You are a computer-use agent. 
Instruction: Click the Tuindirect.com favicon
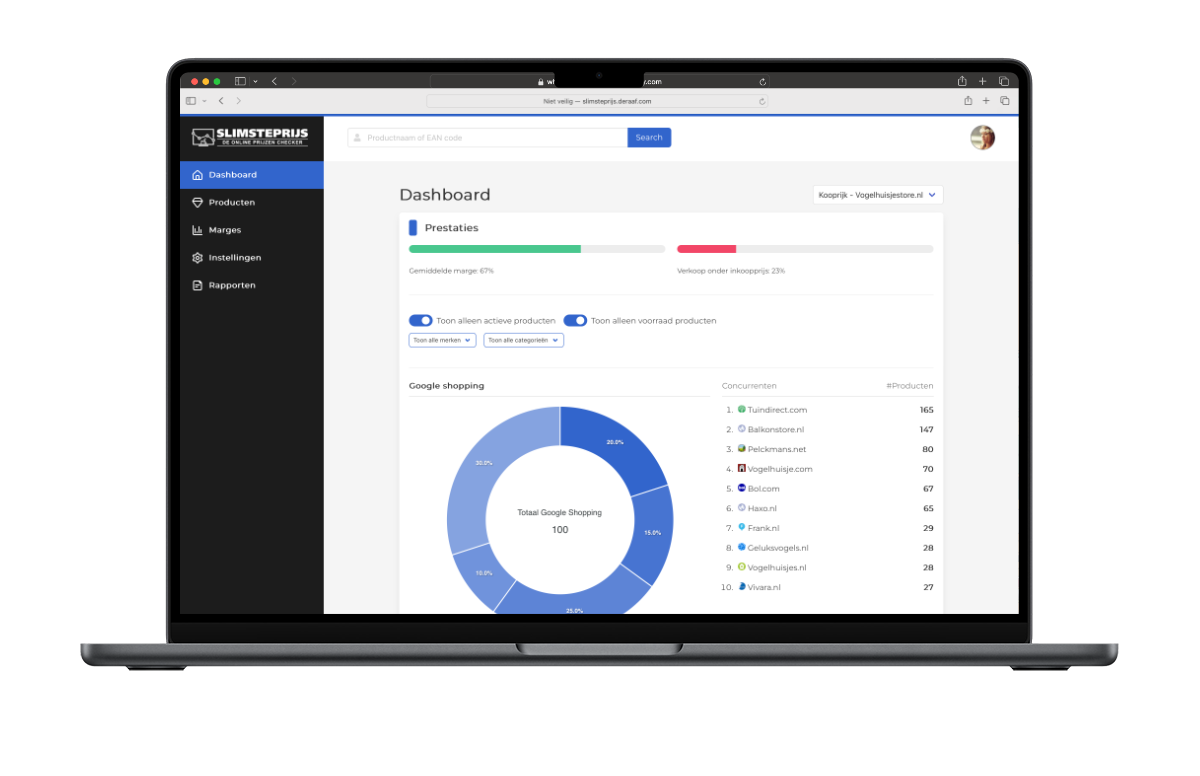(x=742, y=409)
